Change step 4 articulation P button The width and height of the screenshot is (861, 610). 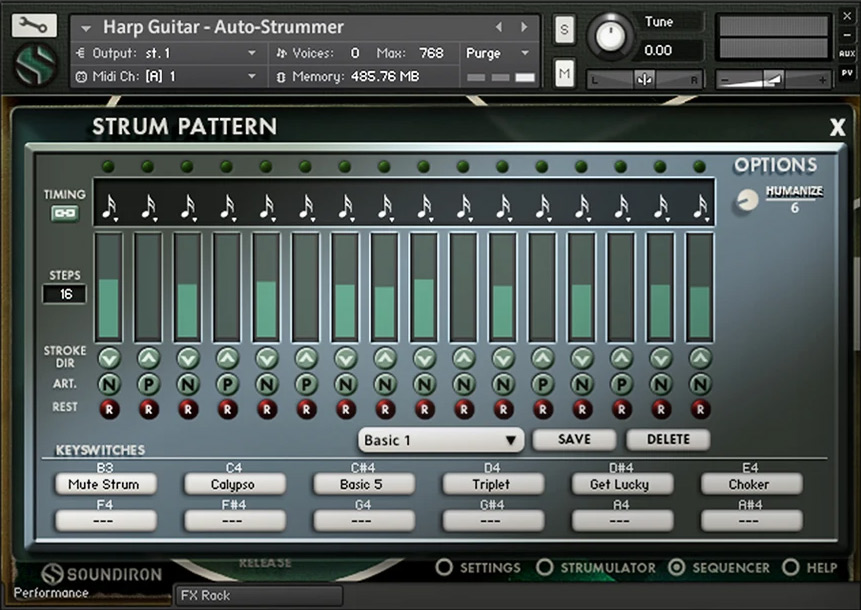[x=227, y=384]
